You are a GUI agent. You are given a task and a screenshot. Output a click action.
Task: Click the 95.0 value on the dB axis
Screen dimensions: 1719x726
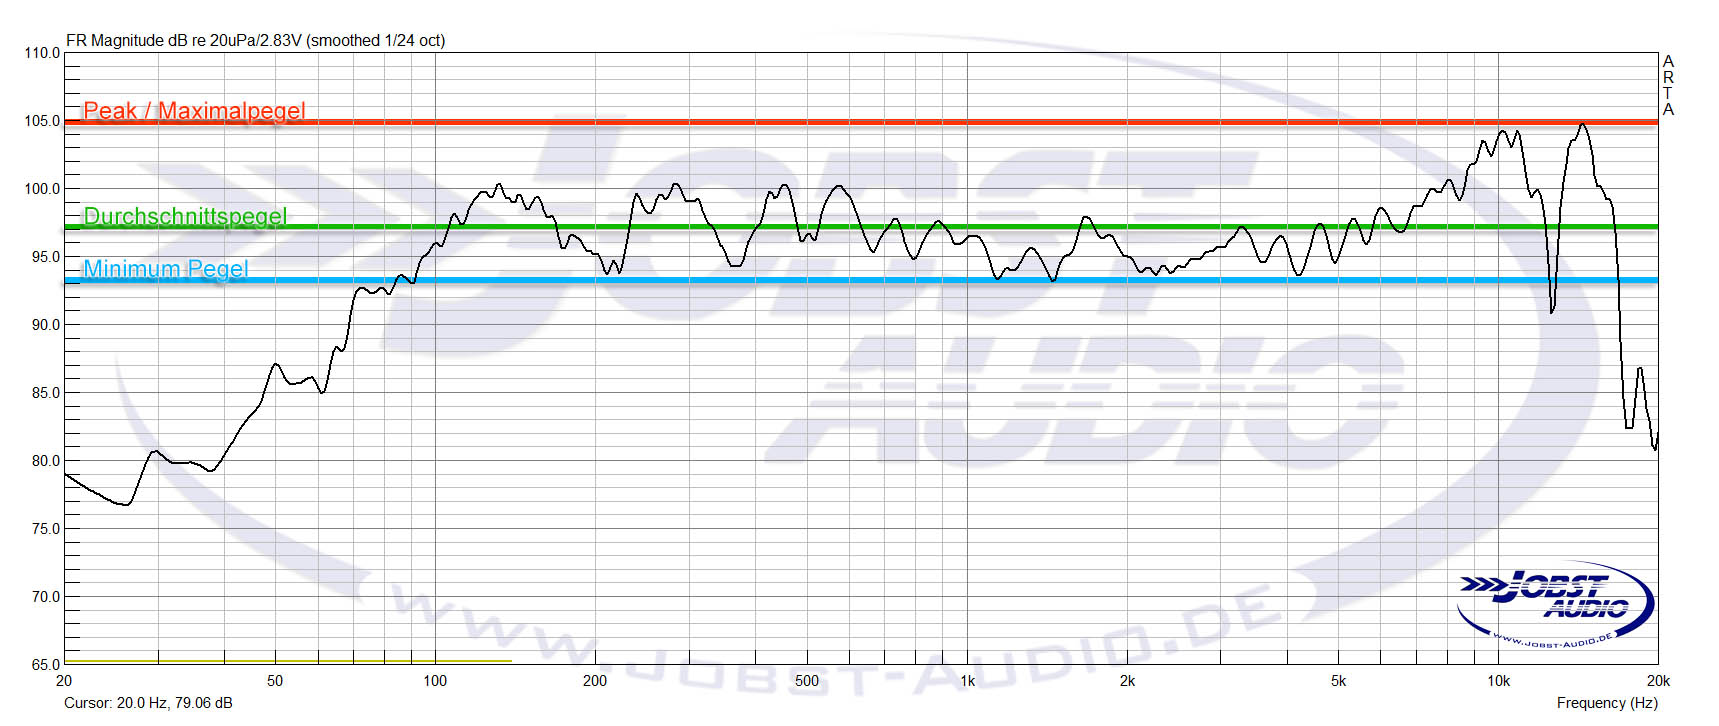[x=45, y=257]
